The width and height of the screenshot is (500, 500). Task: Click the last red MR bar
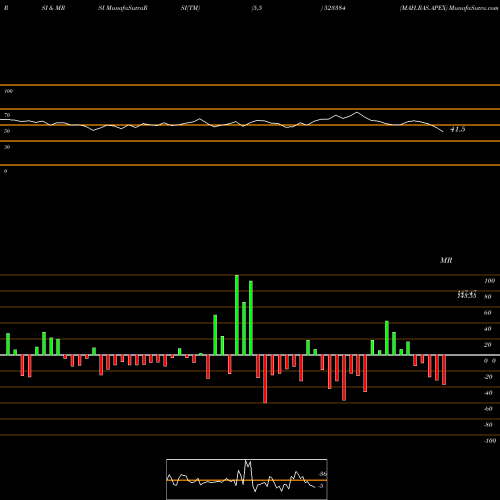(x=444, y=370)
